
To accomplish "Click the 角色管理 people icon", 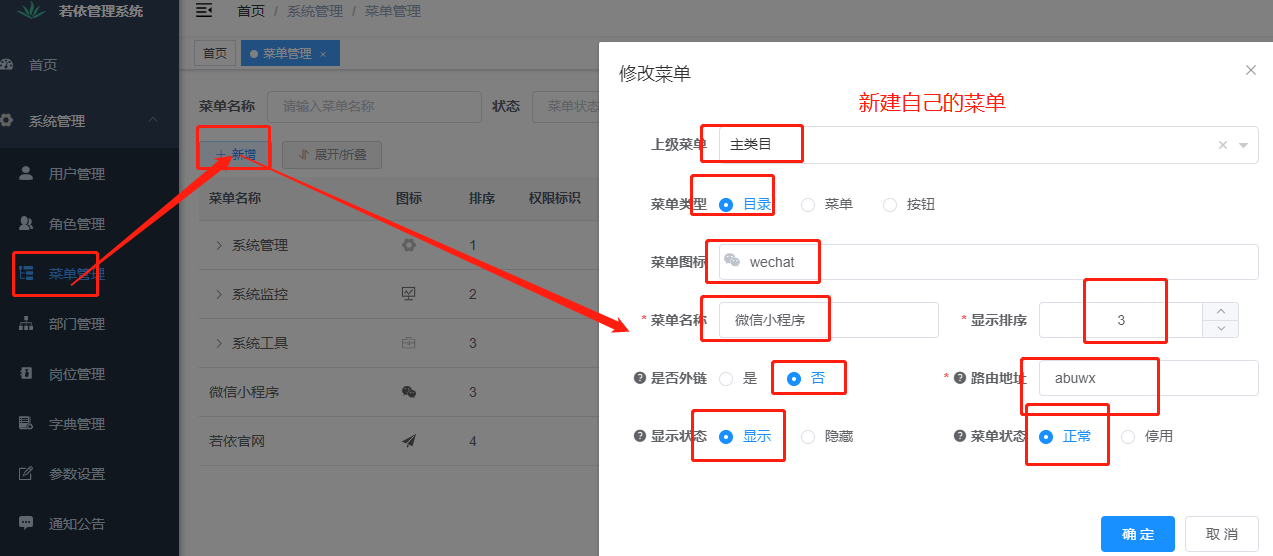I will click(27, 223).
